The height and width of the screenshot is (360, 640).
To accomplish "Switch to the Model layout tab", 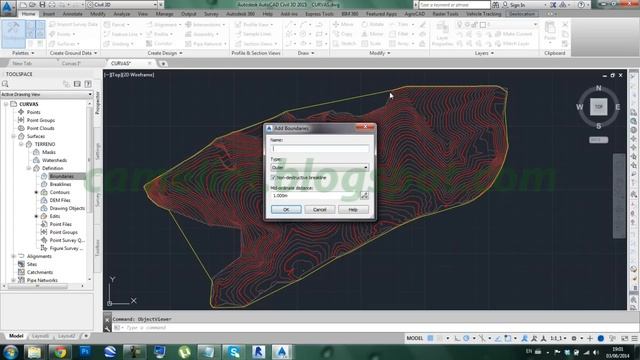I will pos(16,336).
